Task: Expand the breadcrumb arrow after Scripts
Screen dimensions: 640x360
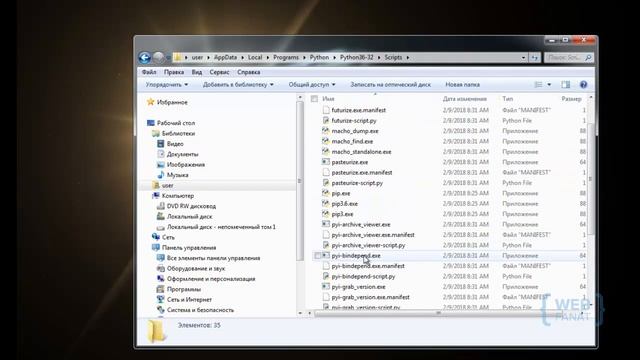Action: coord(407,58)
